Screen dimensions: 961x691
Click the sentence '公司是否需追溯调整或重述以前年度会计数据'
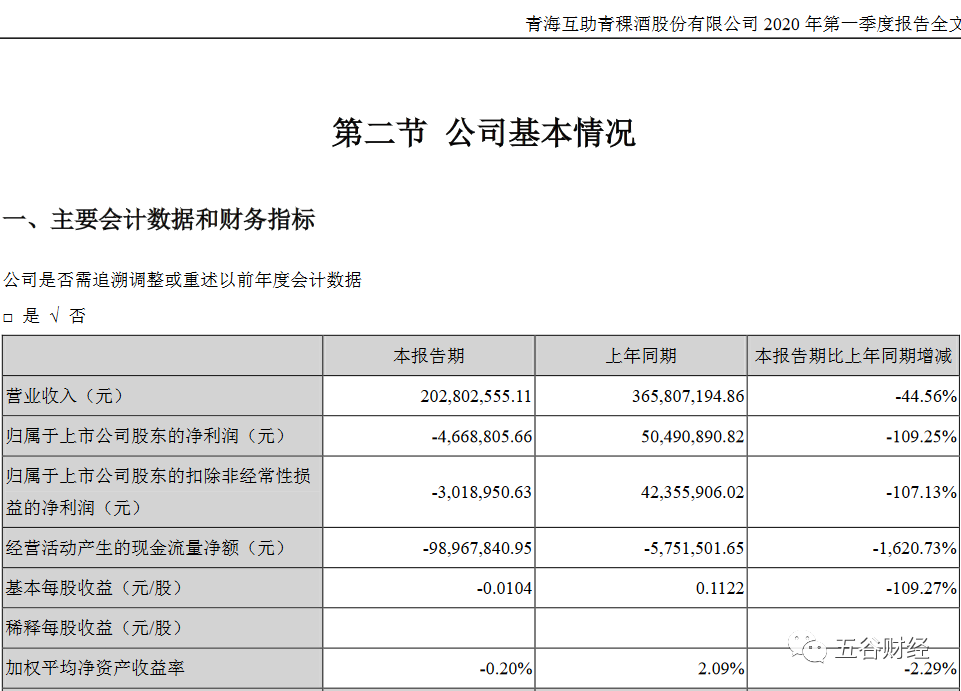point(182,280)
